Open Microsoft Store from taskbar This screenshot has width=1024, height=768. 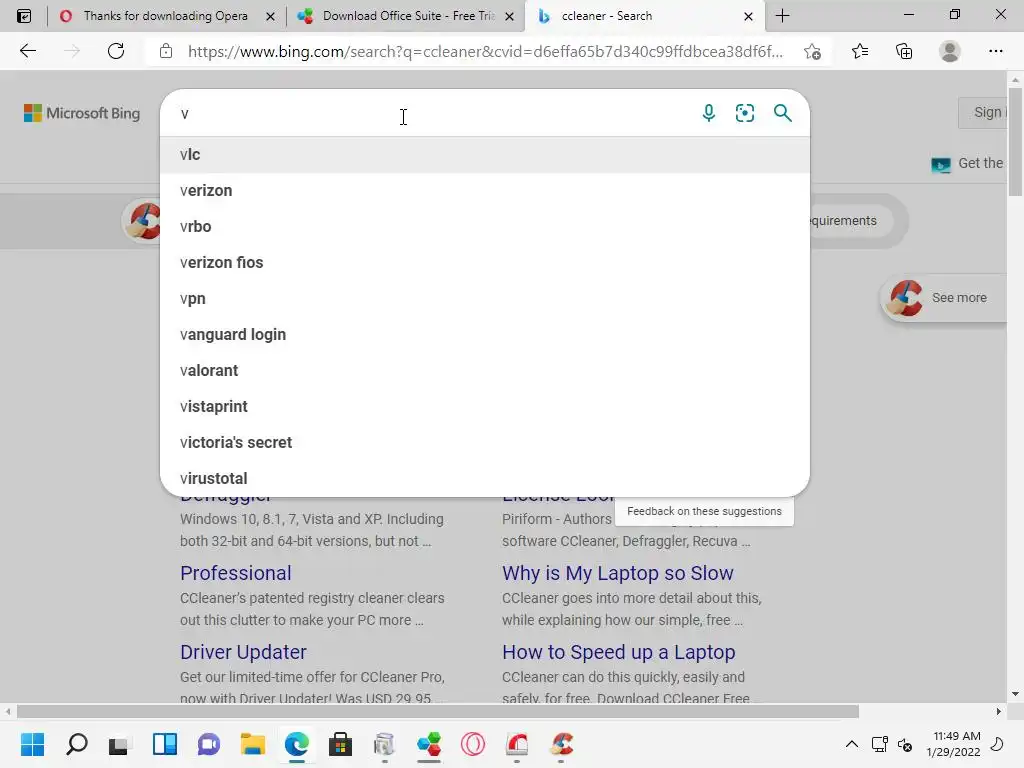click(340, 744)
